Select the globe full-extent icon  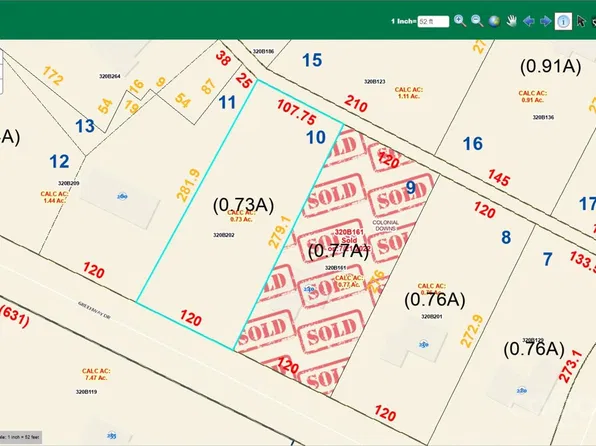[494, 21]
